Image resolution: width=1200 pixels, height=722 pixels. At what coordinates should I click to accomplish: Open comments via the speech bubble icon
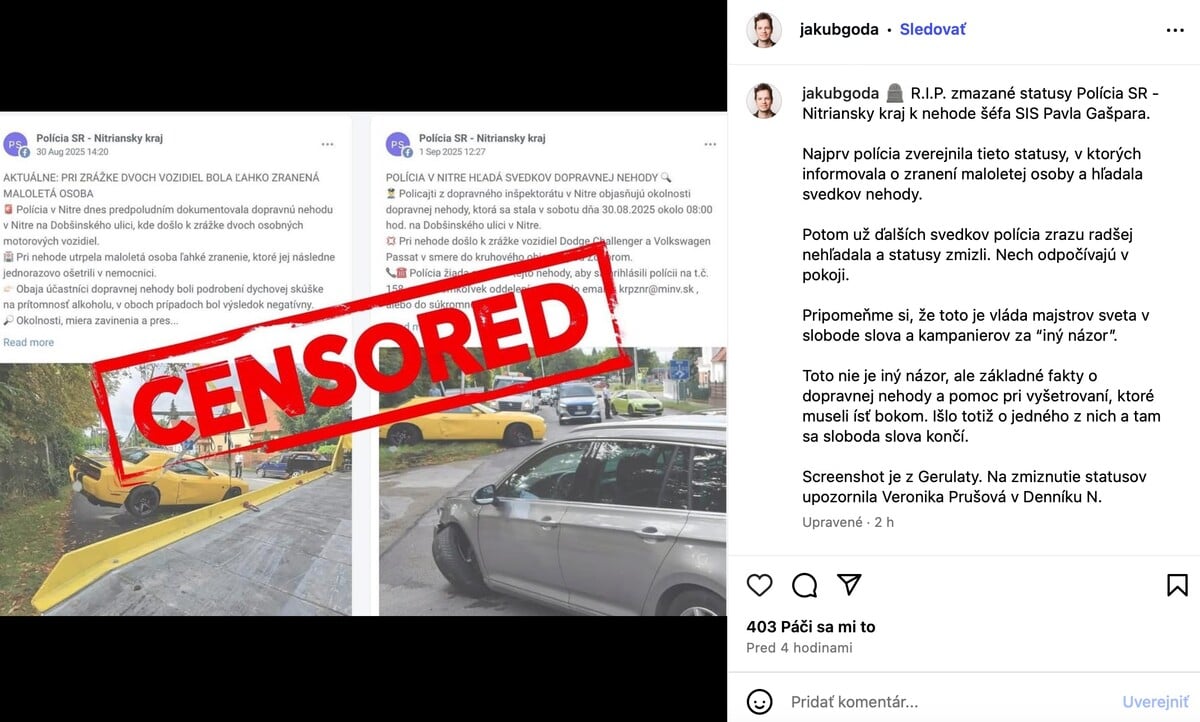point(805,585)
